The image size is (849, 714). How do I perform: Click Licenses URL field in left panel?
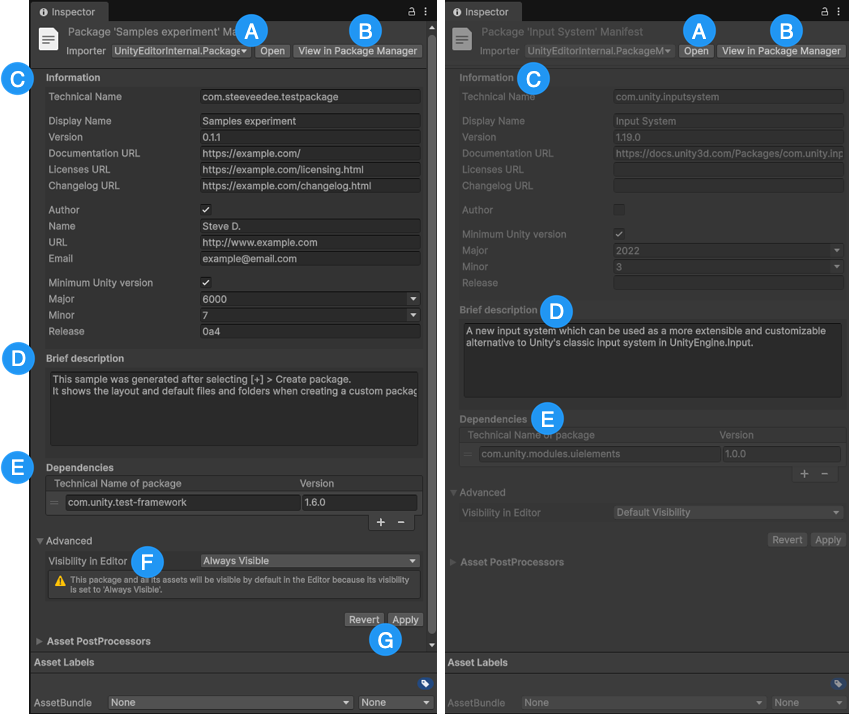pos(310,170)
